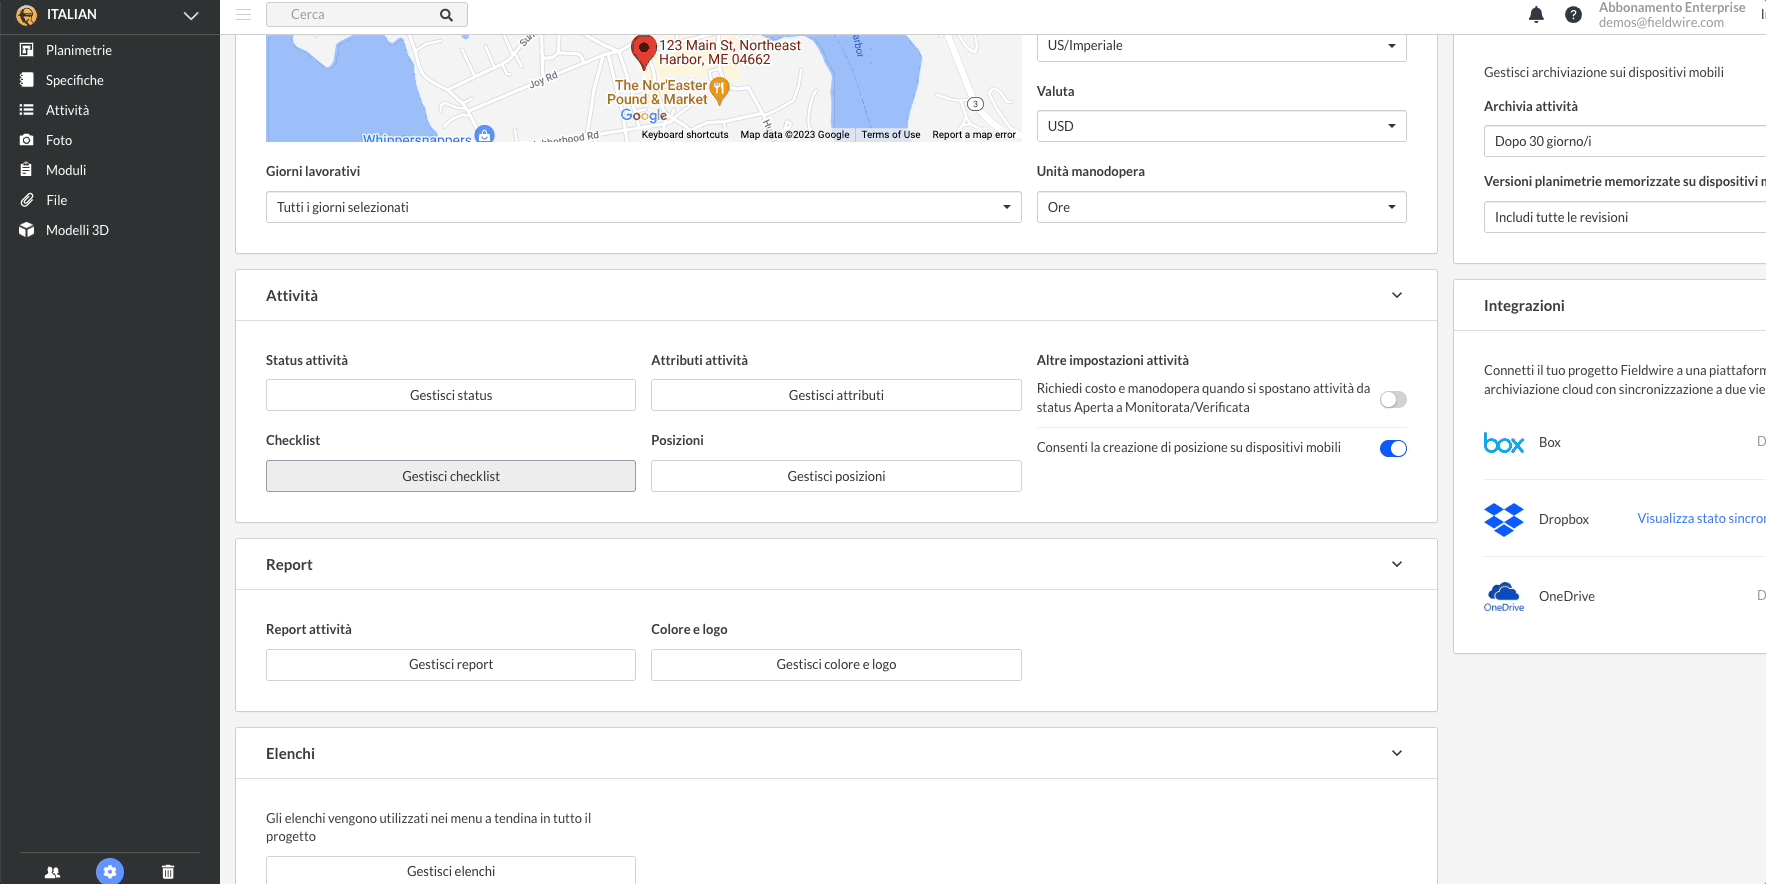Open Planimetrie in the sidebar

[x=78, y=50]
